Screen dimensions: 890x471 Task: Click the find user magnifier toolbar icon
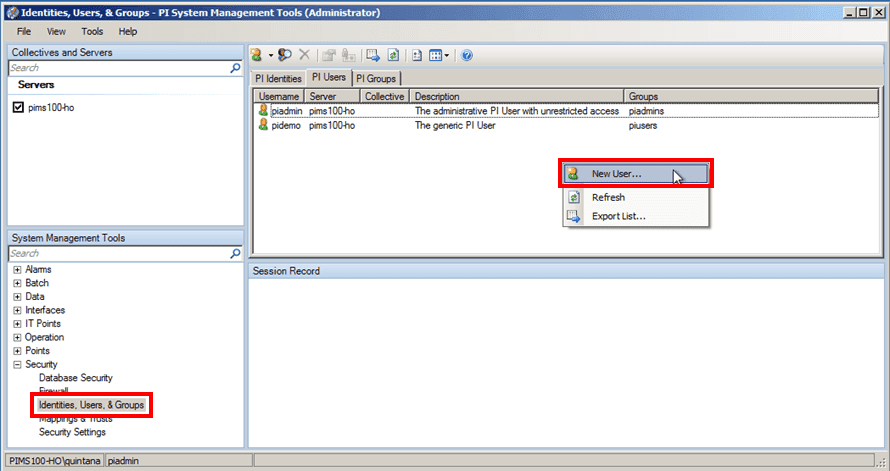click(x=284, y=55)
